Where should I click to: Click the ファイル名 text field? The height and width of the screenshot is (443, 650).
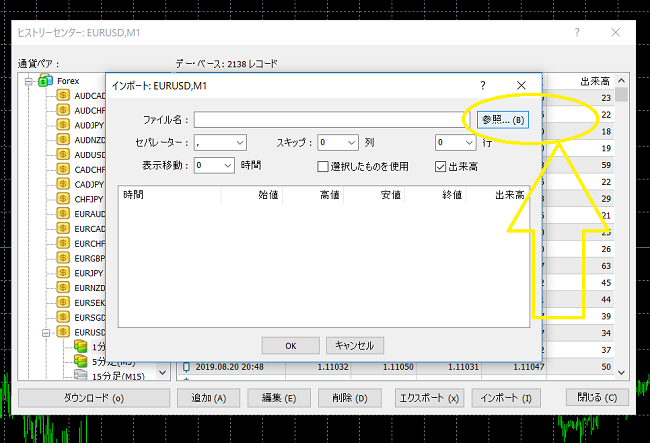coord(330,120)
